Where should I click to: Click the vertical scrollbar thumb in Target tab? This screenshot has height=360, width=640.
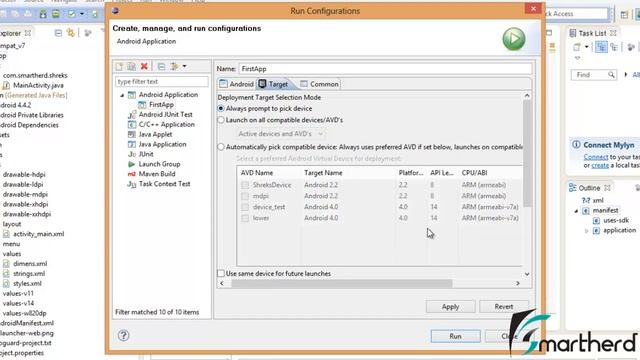pyautogui.click(x=527, y=154)
